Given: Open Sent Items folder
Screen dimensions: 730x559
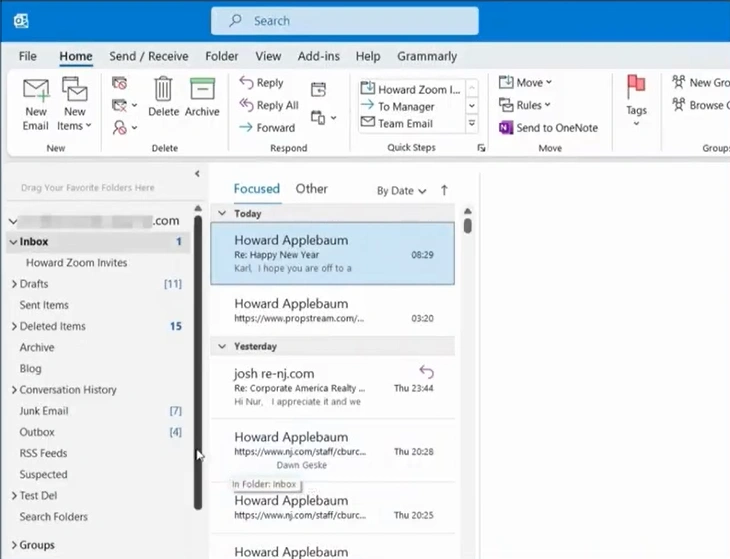Looking at the screenshot, I should [x=44, y=305].
